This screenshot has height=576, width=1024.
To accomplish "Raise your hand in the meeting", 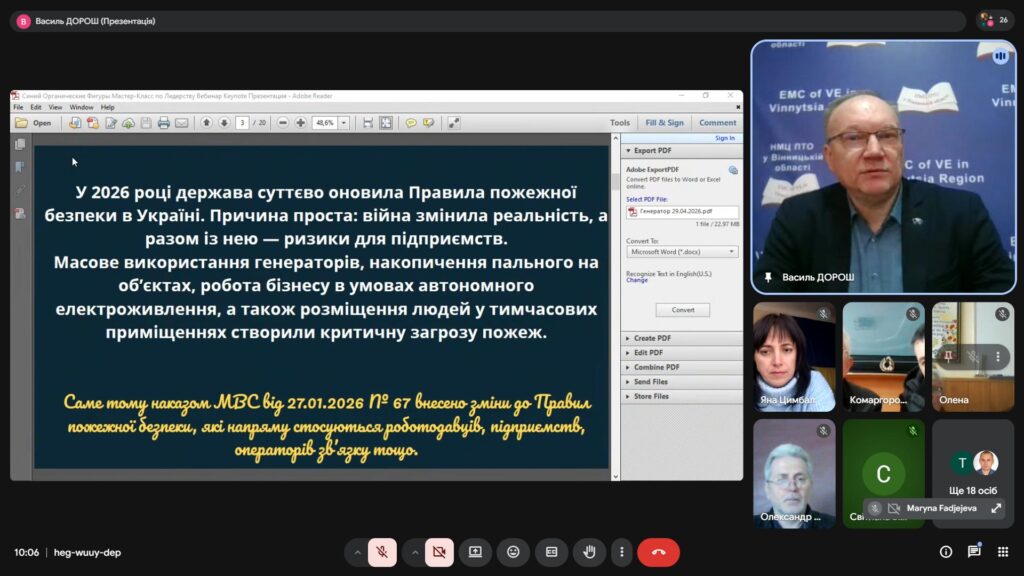I will click(x=590, y=552).
